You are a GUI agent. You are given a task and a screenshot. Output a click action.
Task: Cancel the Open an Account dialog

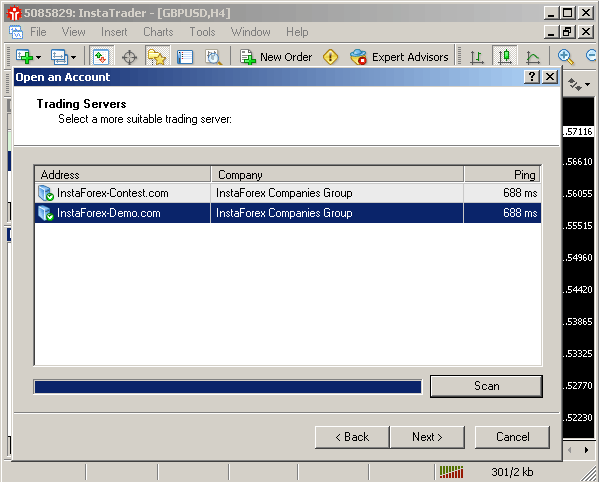512,437
